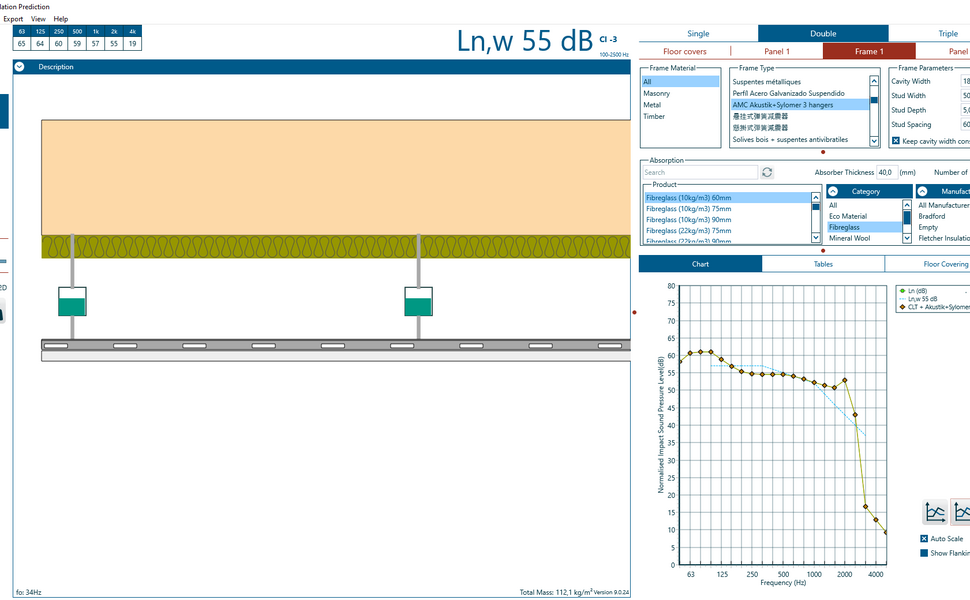
Task: Open the Export menu
Action: [13, 19]
